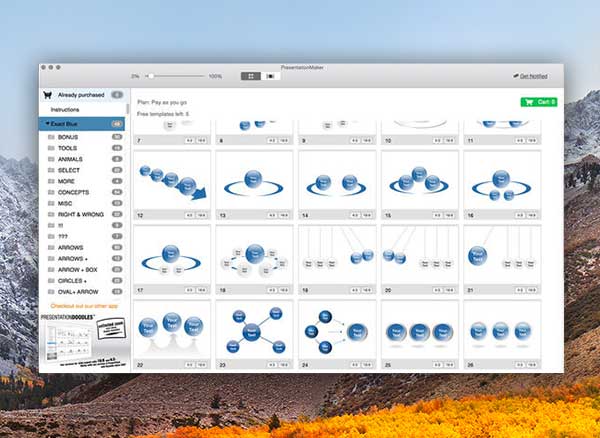Choose 16:9 format for template 12
600x438 pixels.
click(201, 215)
